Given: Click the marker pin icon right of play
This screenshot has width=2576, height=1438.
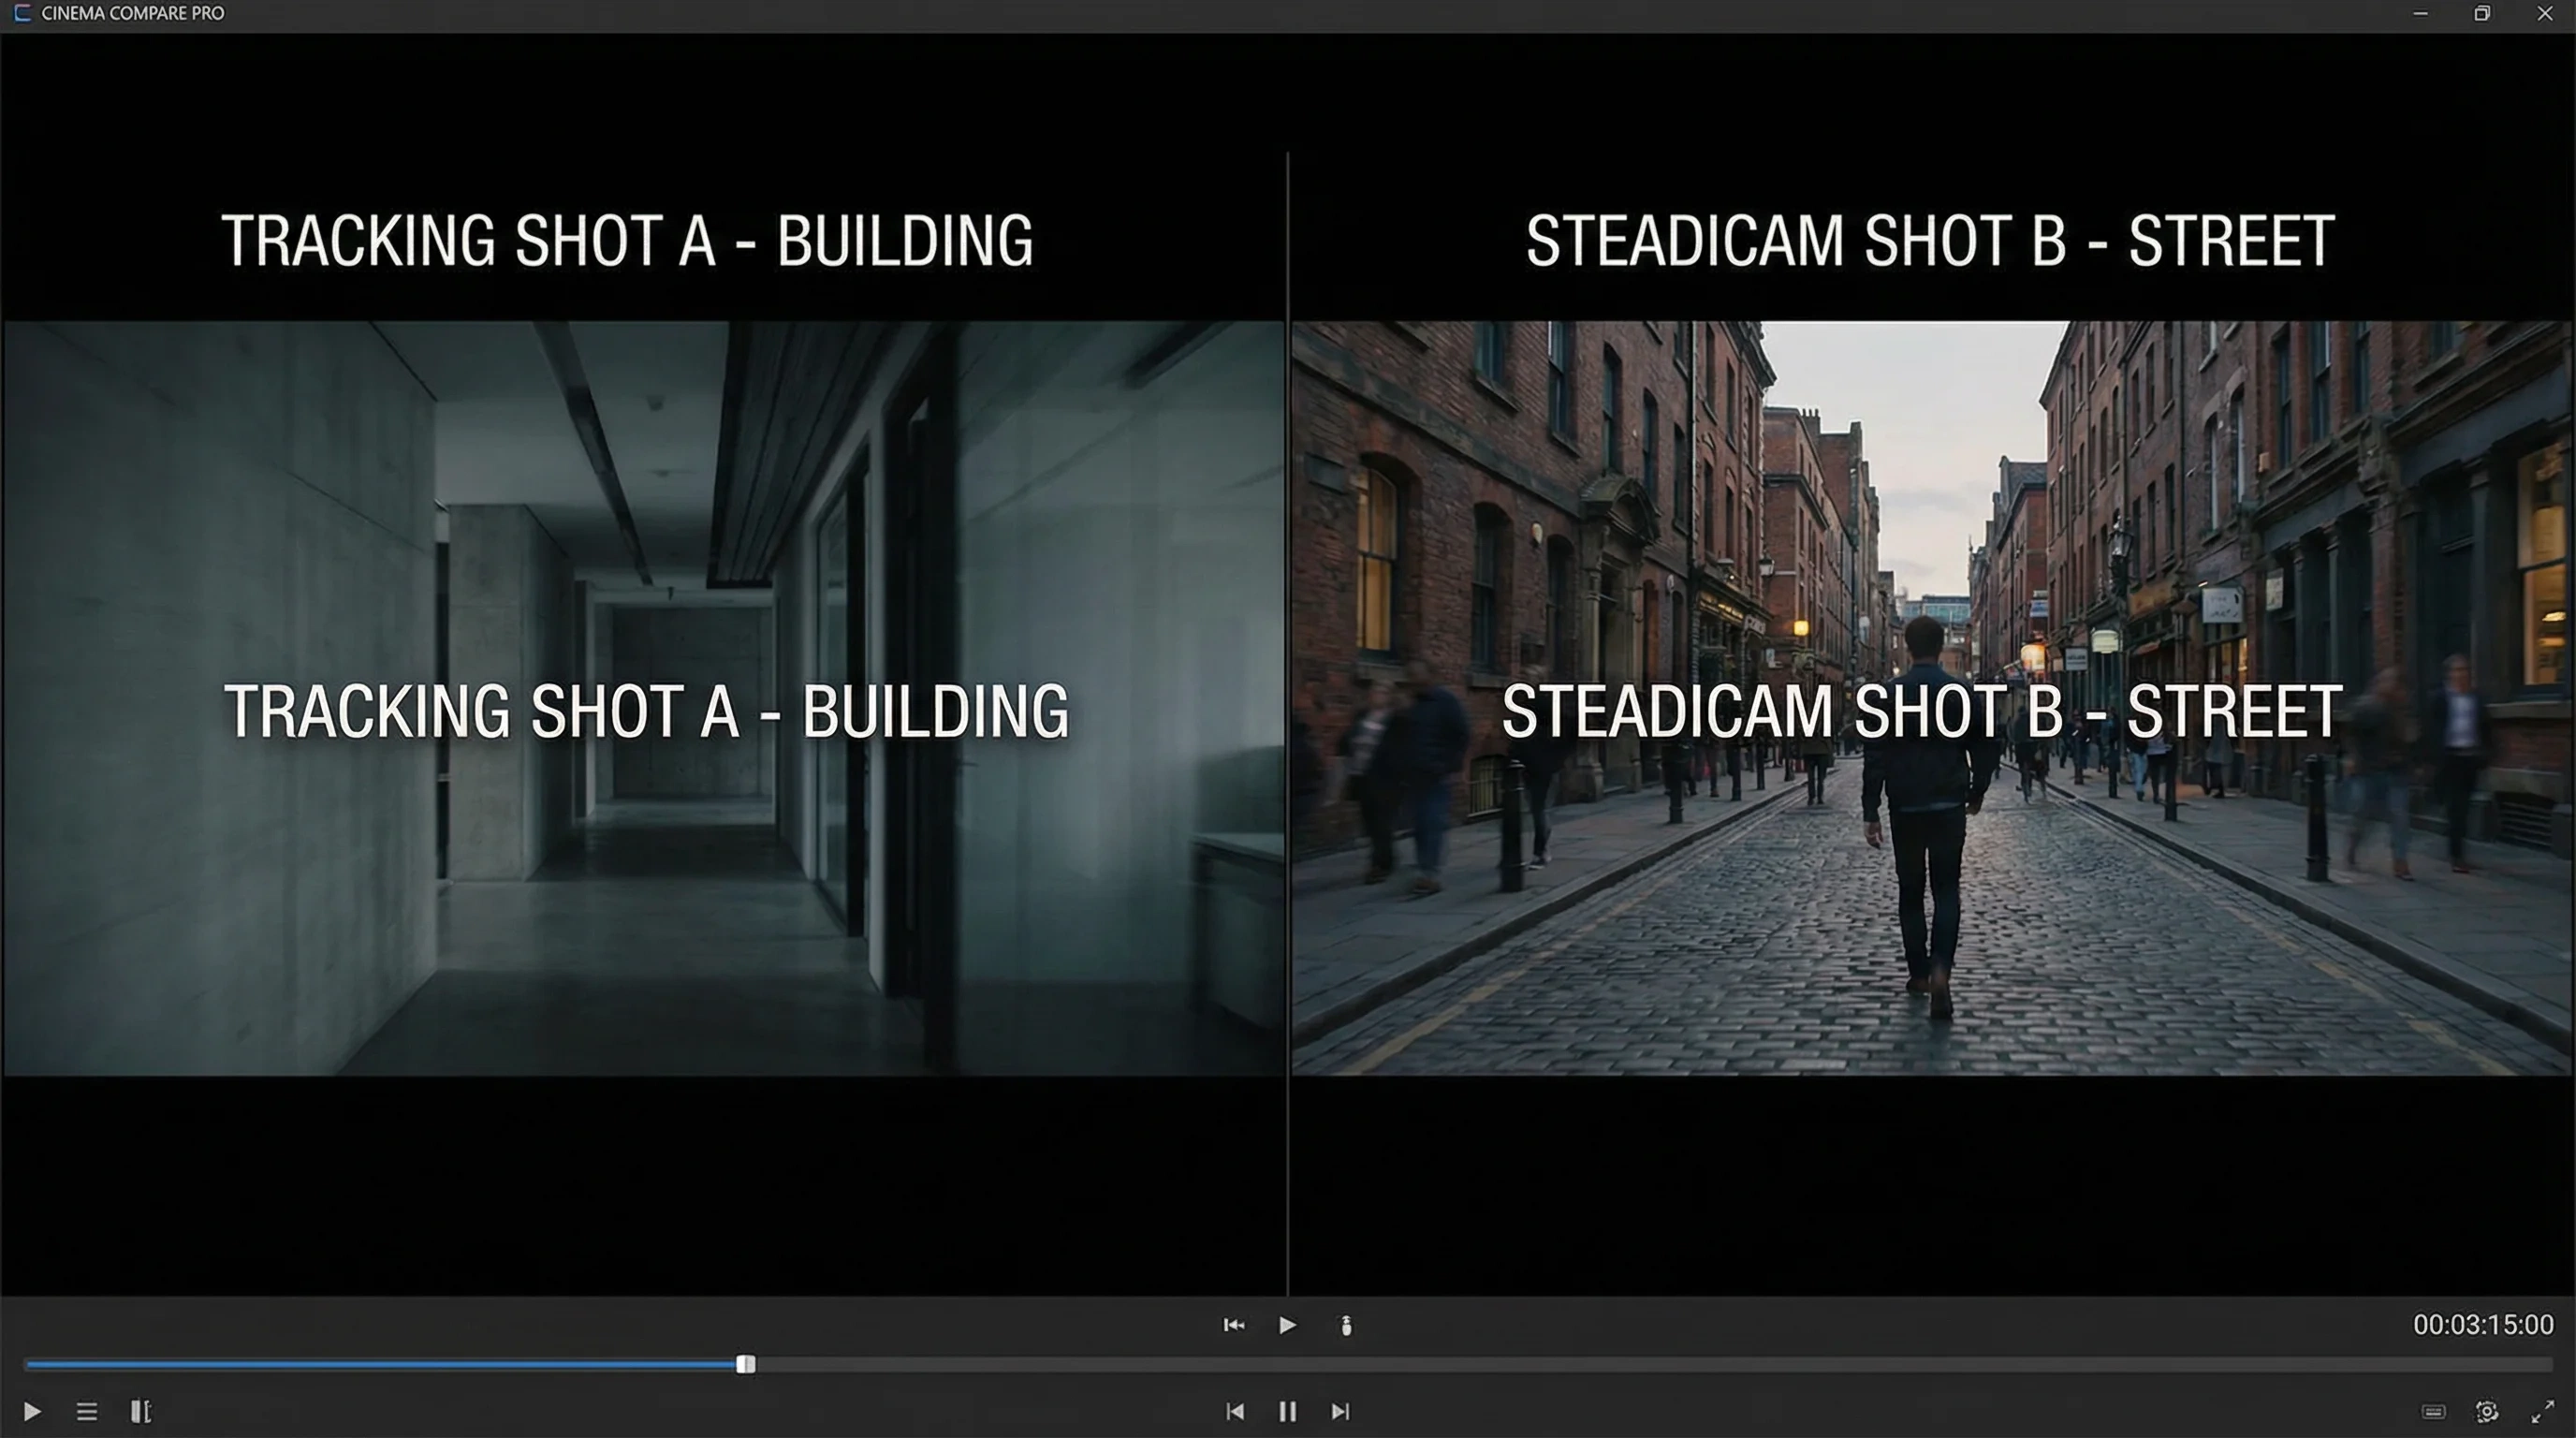Looking at the screenshot, I should 1346,1325.
